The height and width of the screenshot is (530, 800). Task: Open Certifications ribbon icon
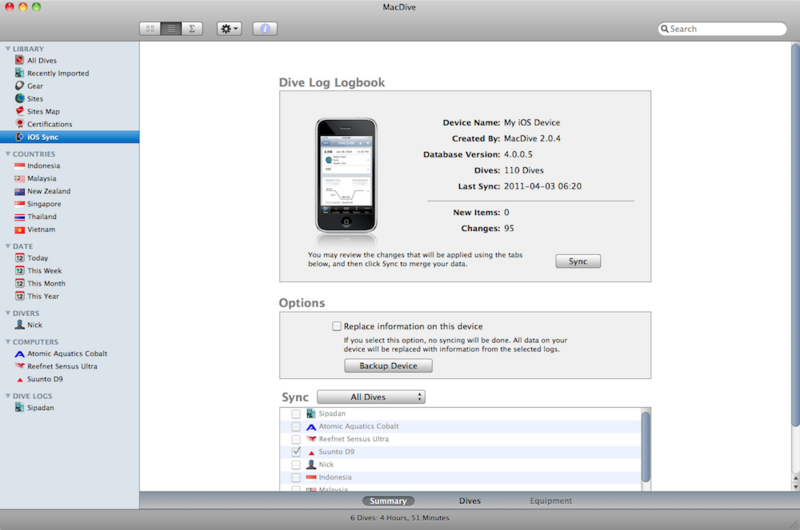click(x=19, y=124)
